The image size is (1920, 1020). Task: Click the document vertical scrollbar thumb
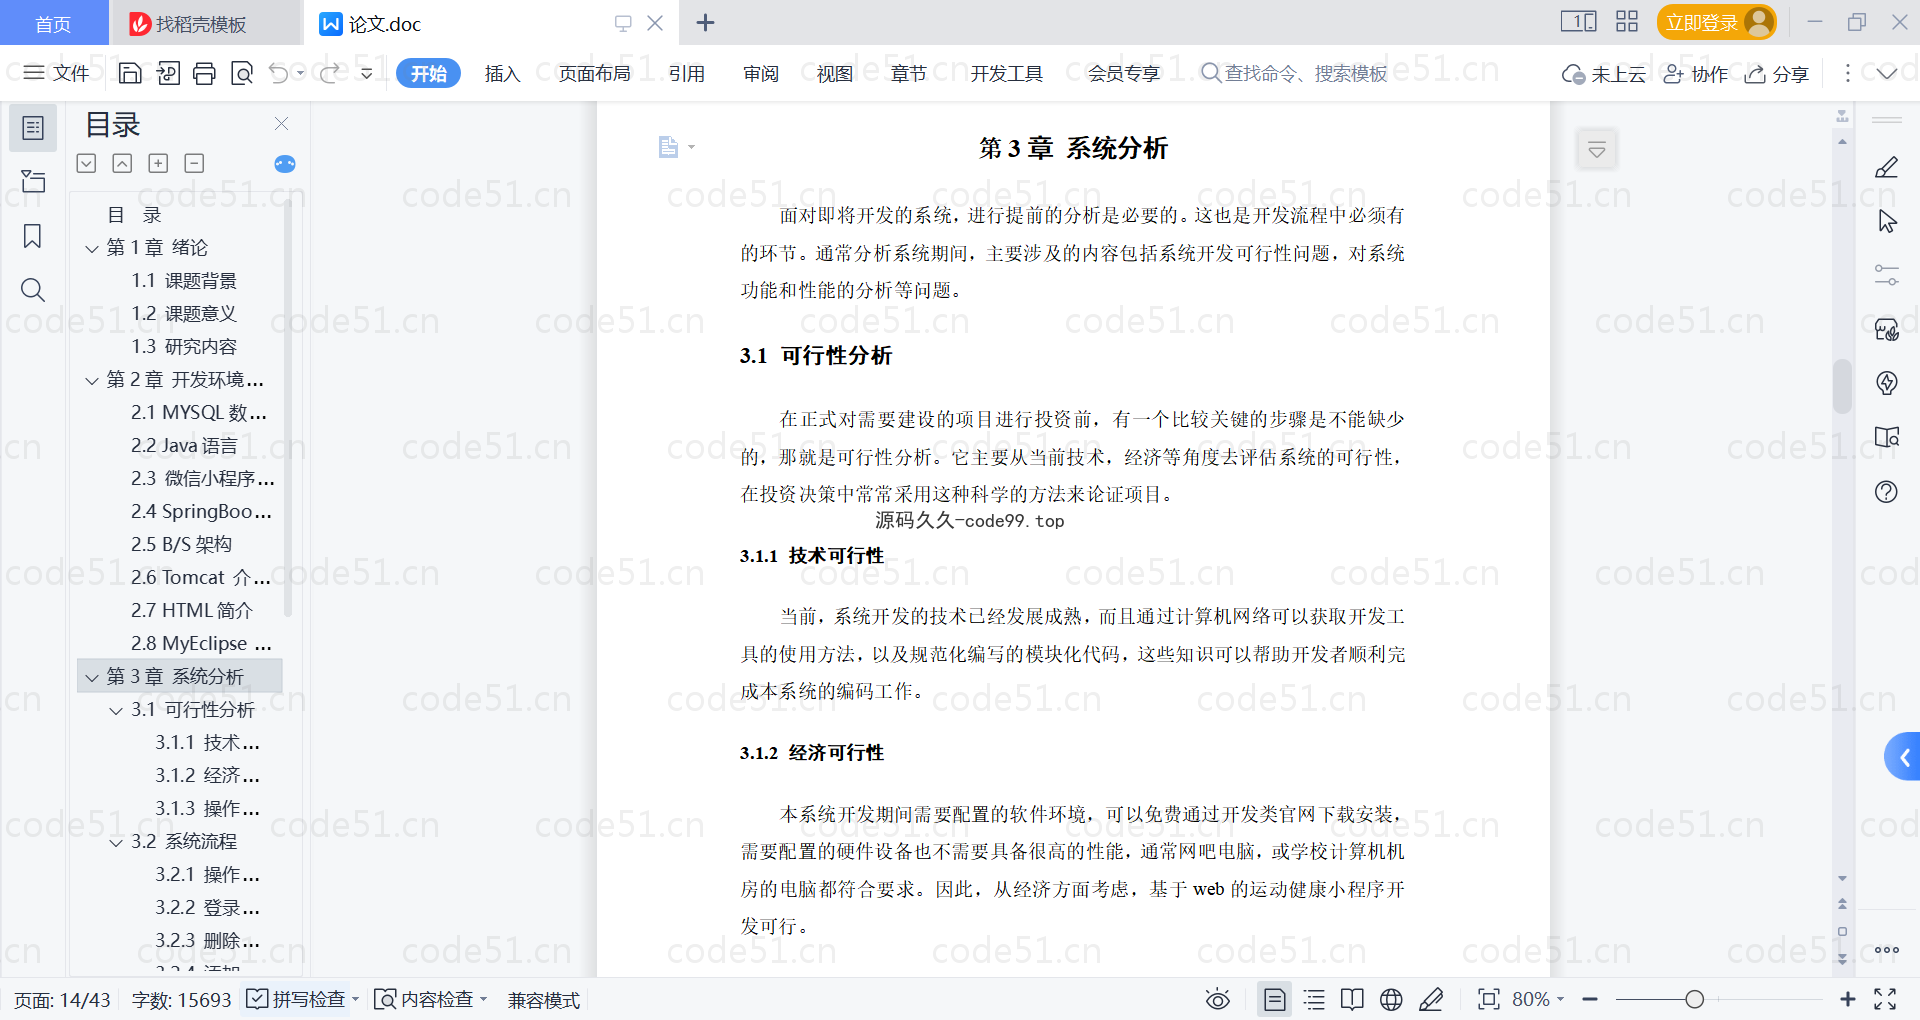coord(1842,386)
